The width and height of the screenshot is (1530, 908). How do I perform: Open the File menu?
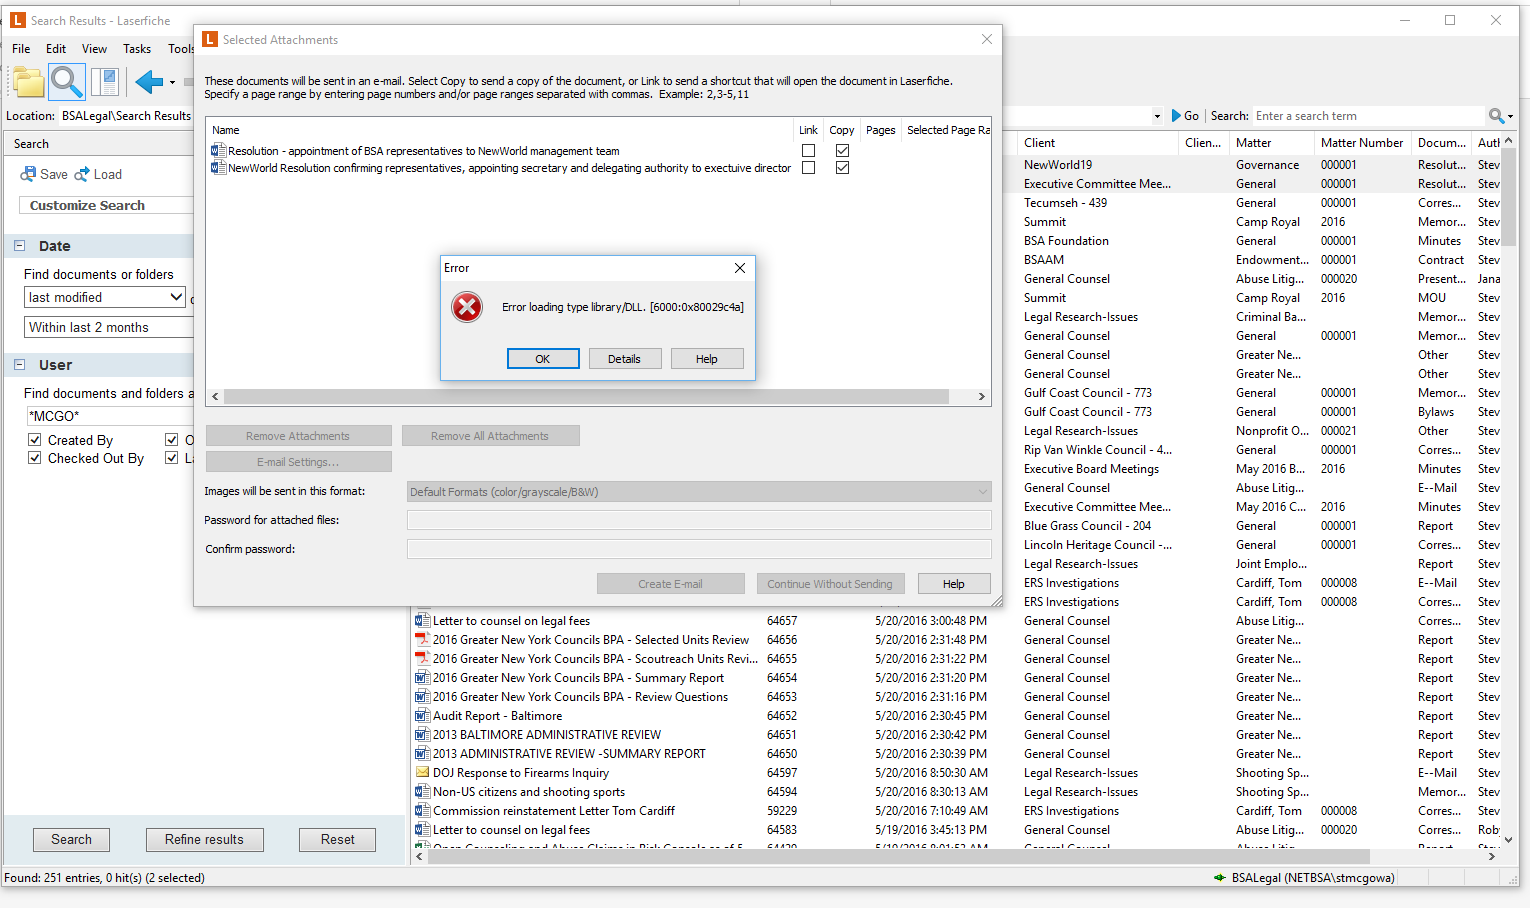click(x=21, y=48)
